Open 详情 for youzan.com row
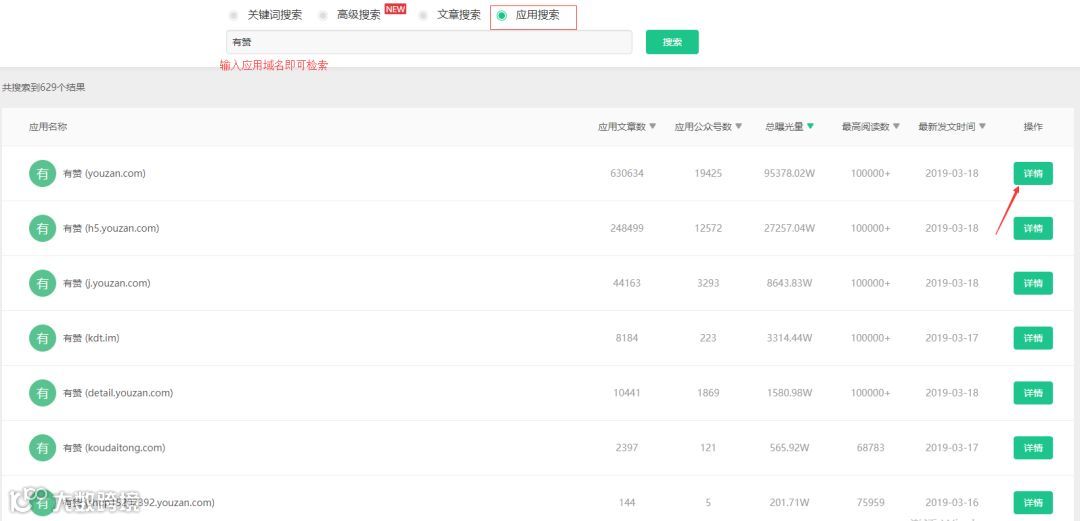Screen dimensions: 1080x521 (x=1033, y=174)
